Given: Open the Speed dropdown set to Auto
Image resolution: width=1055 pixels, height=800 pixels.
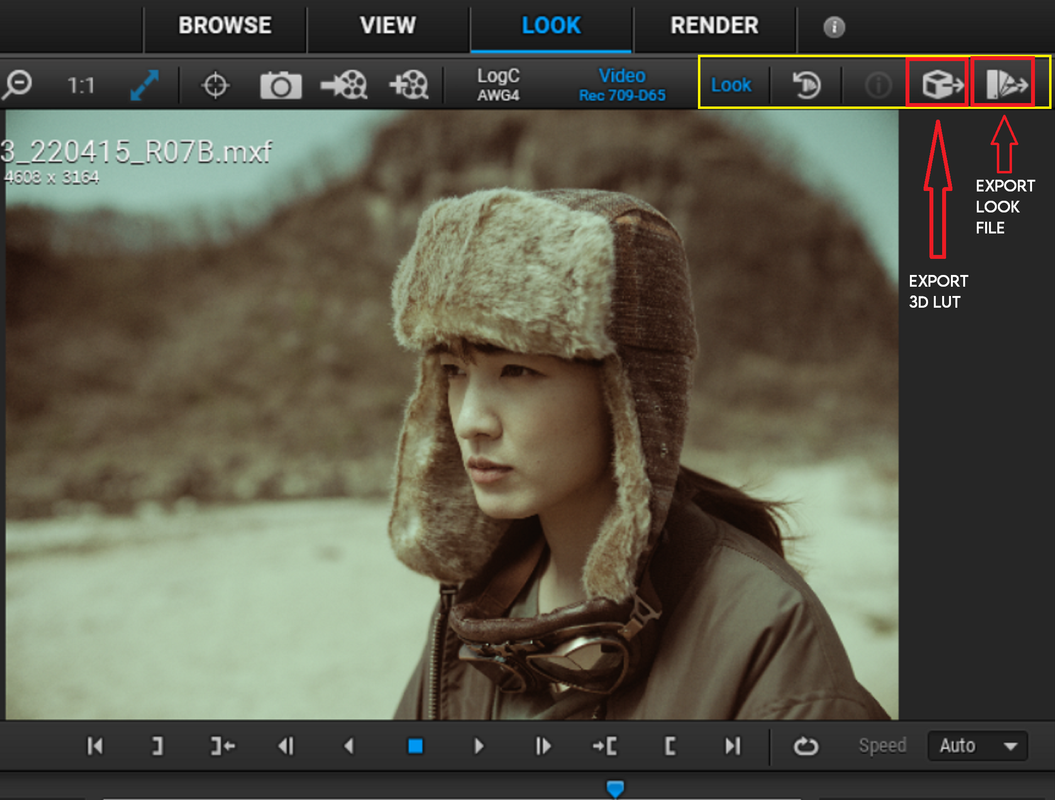Looking at the screenshot, I should pos(977,746).
